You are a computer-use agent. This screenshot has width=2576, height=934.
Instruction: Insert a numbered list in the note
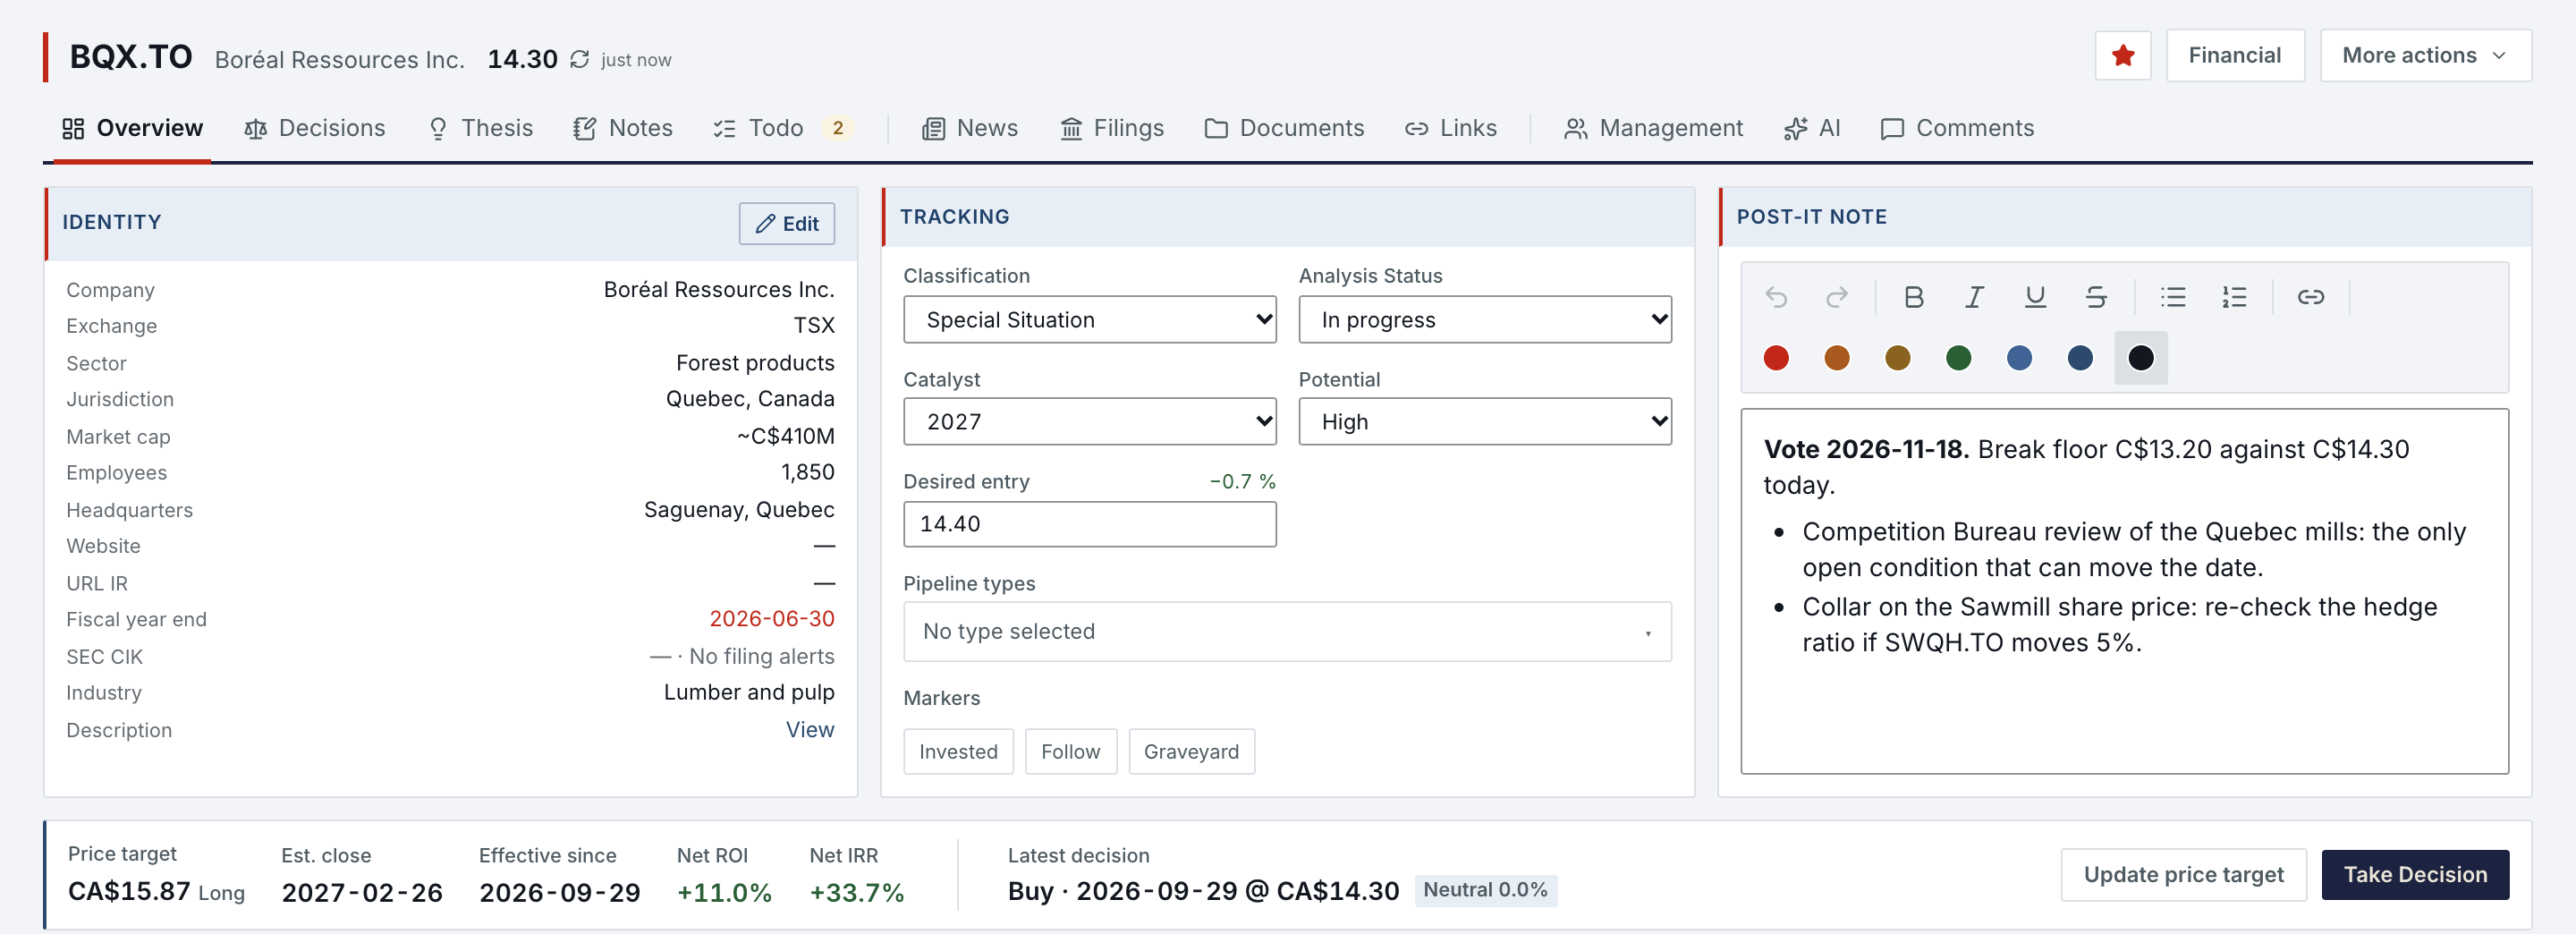pos(2234,297)
